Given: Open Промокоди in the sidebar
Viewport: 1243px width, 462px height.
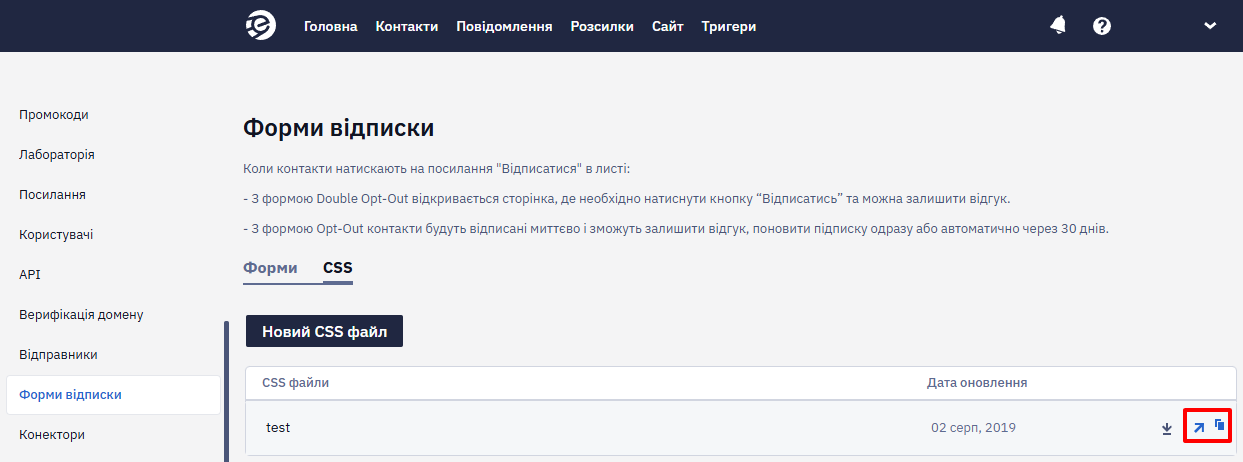Looking at the screenshot, I should (54, 115).
